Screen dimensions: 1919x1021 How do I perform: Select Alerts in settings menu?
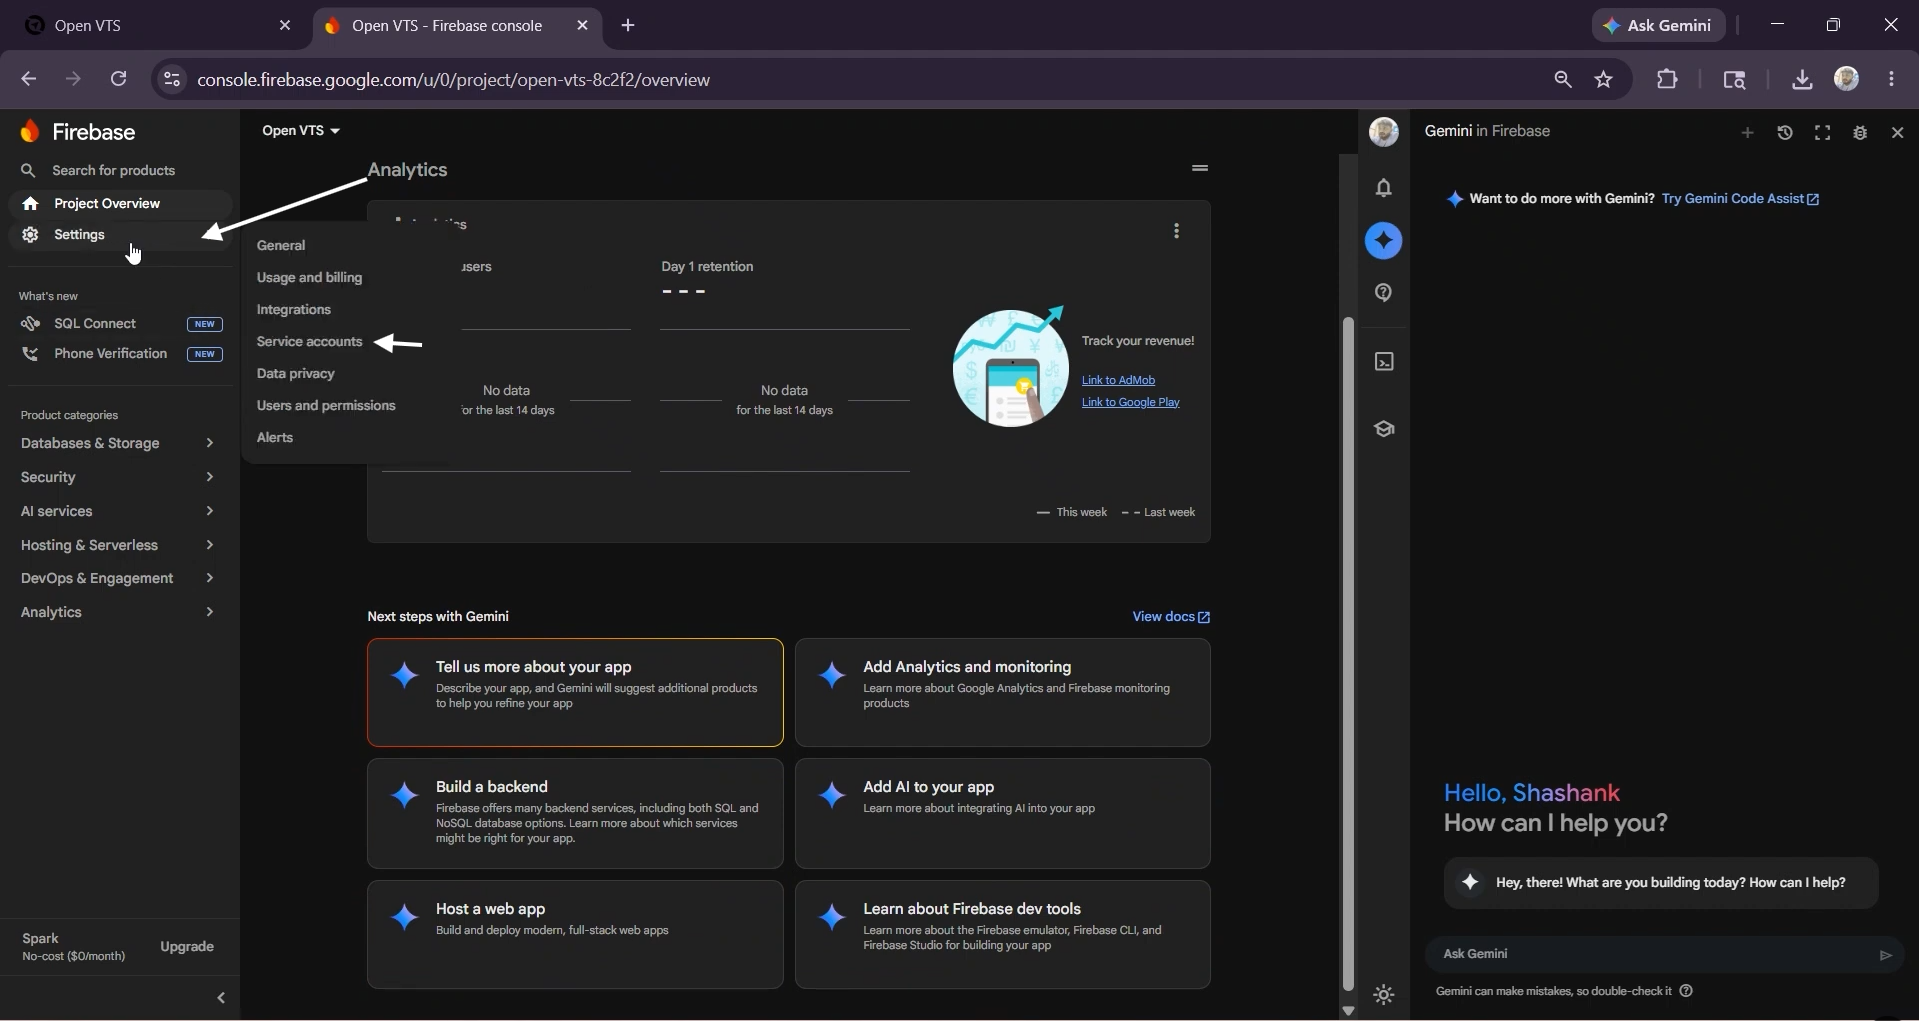click(x=275, y=438)
